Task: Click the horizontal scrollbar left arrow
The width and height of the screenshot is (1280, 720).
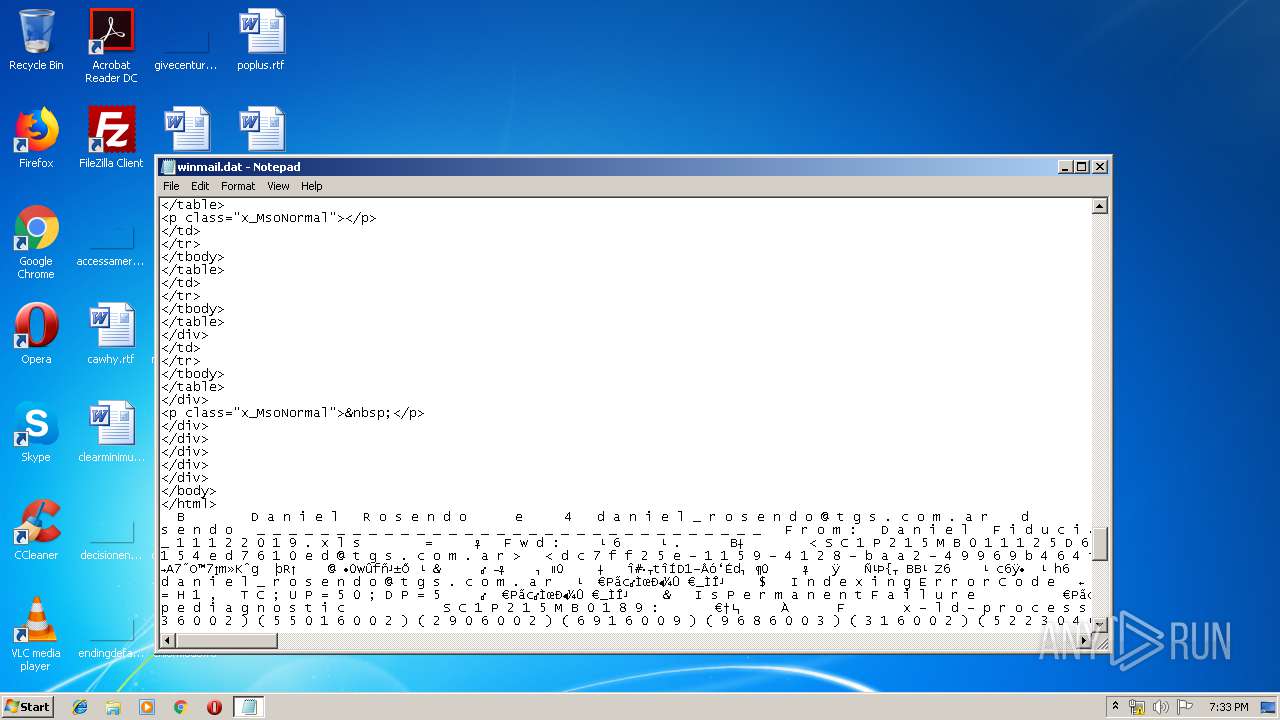Action: click(169, 641)
